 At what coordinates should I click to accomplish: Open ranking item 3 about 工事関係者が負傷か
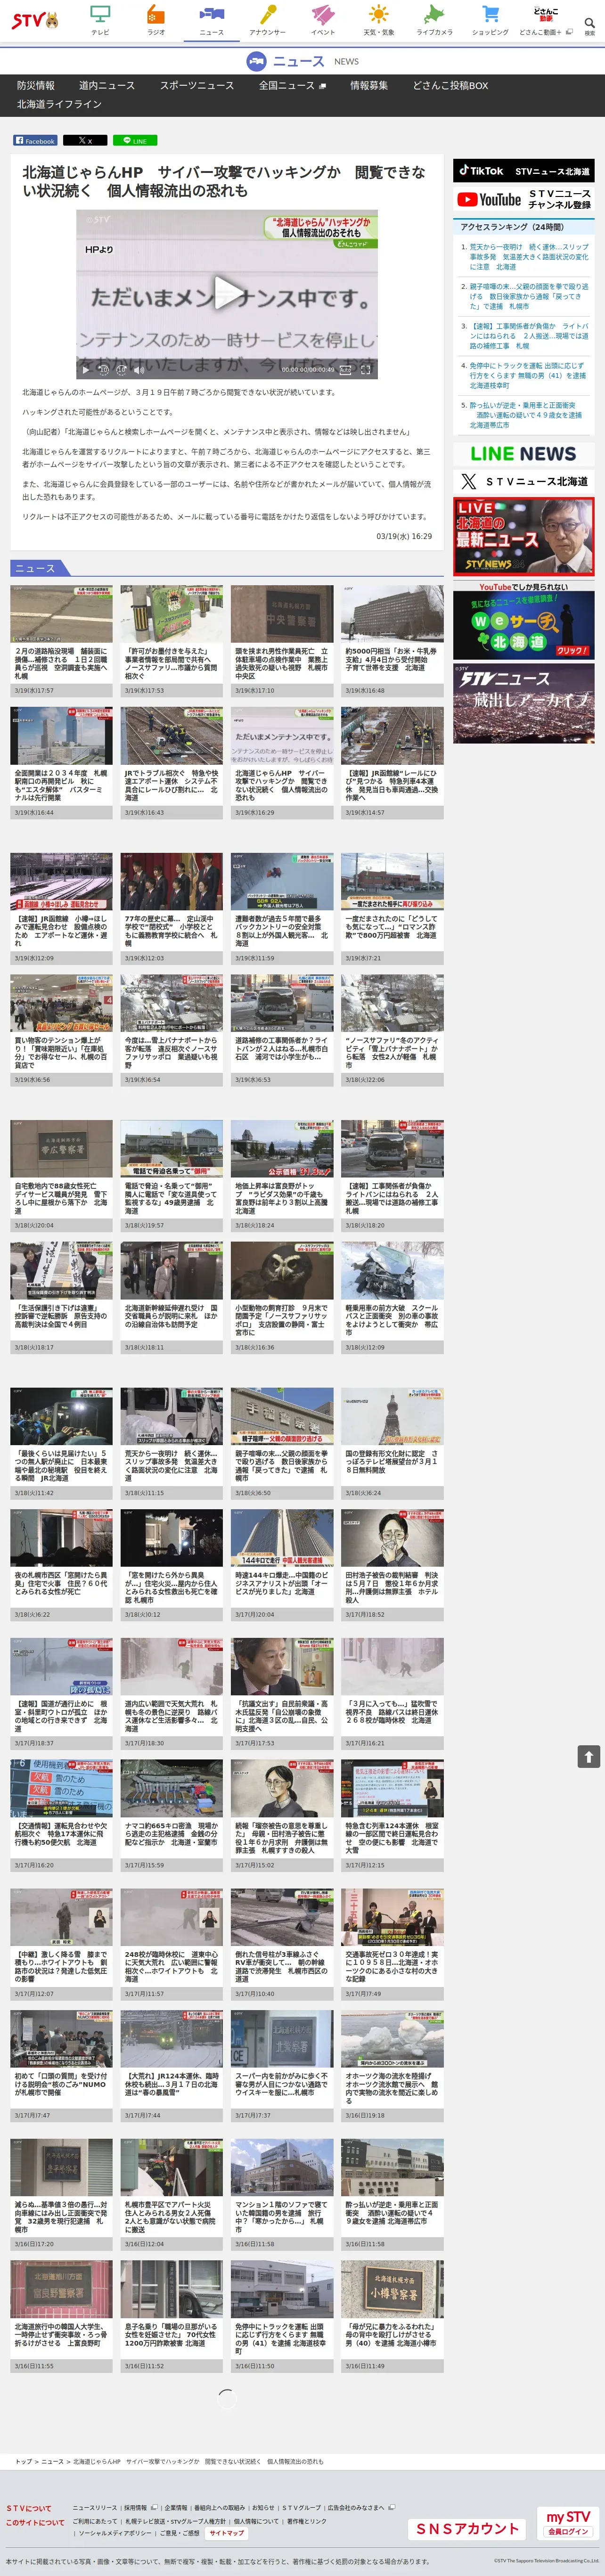[529, 336]
